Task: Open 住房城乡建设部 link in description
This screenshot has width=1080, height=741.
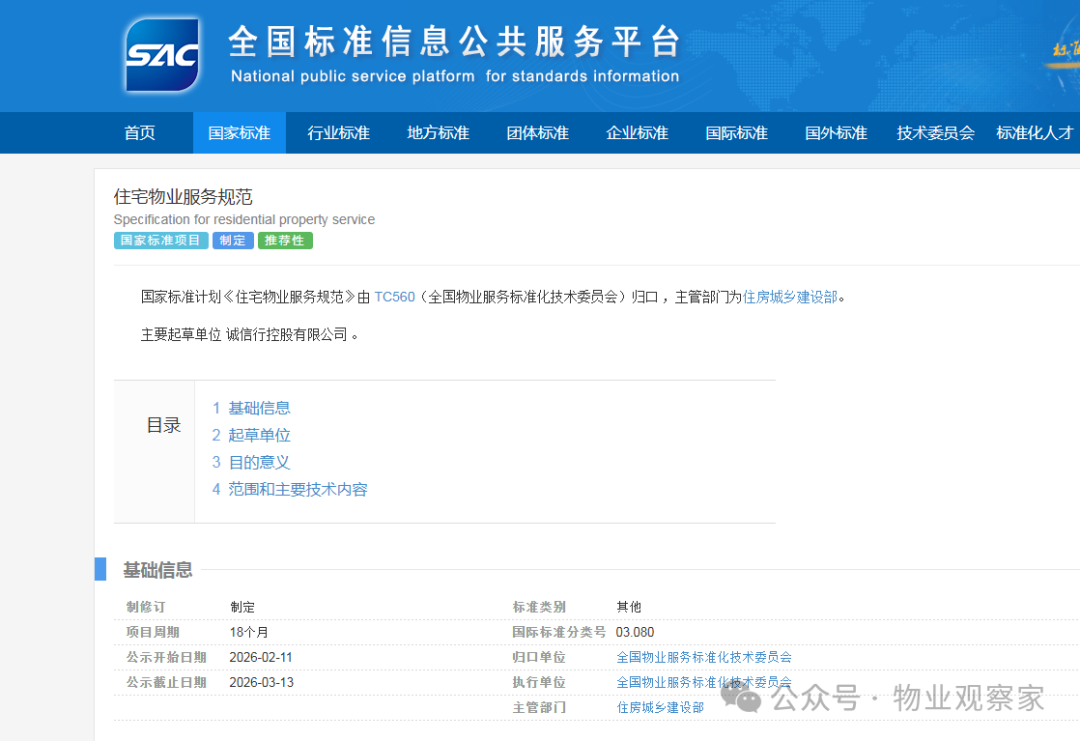Action: 790,297
